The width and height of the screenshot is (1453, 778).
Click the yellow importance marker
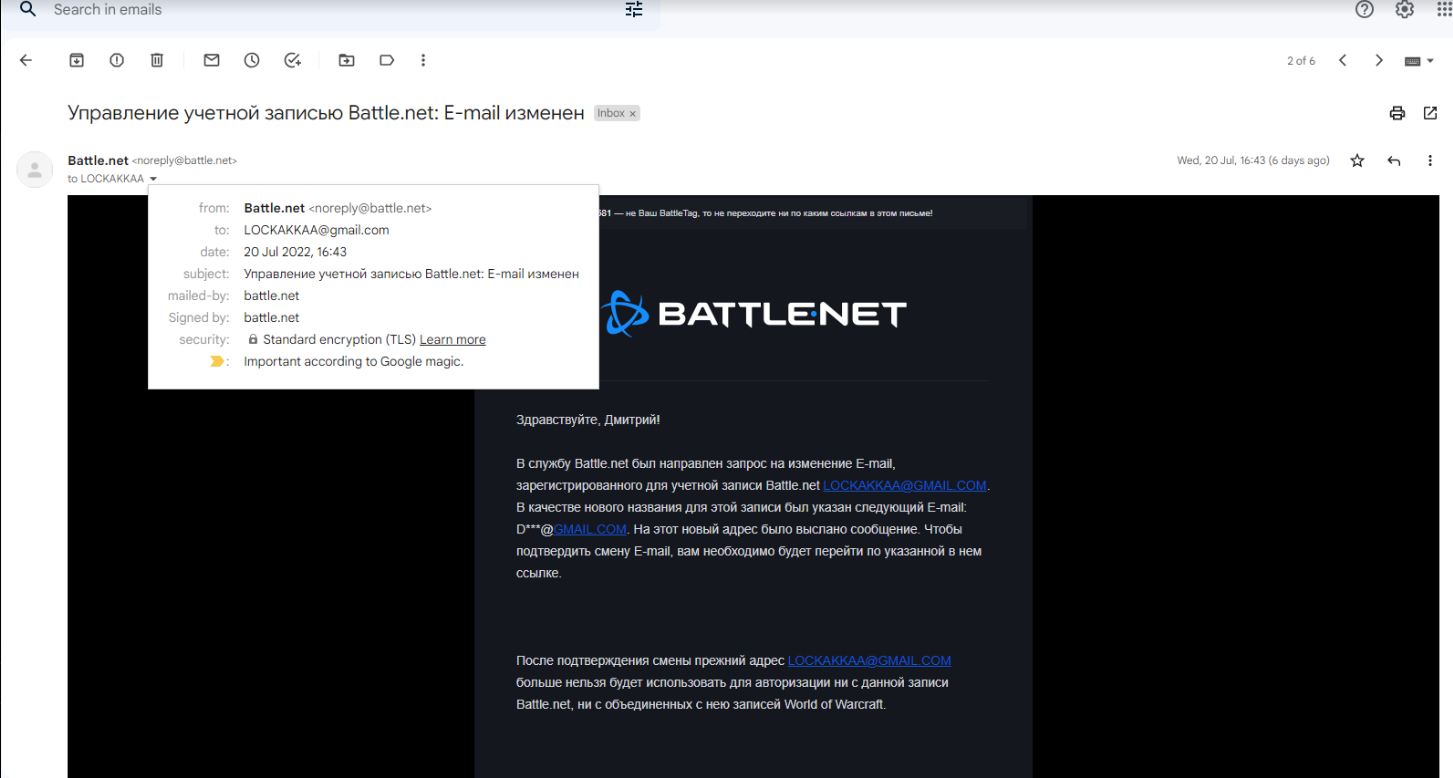217,361
